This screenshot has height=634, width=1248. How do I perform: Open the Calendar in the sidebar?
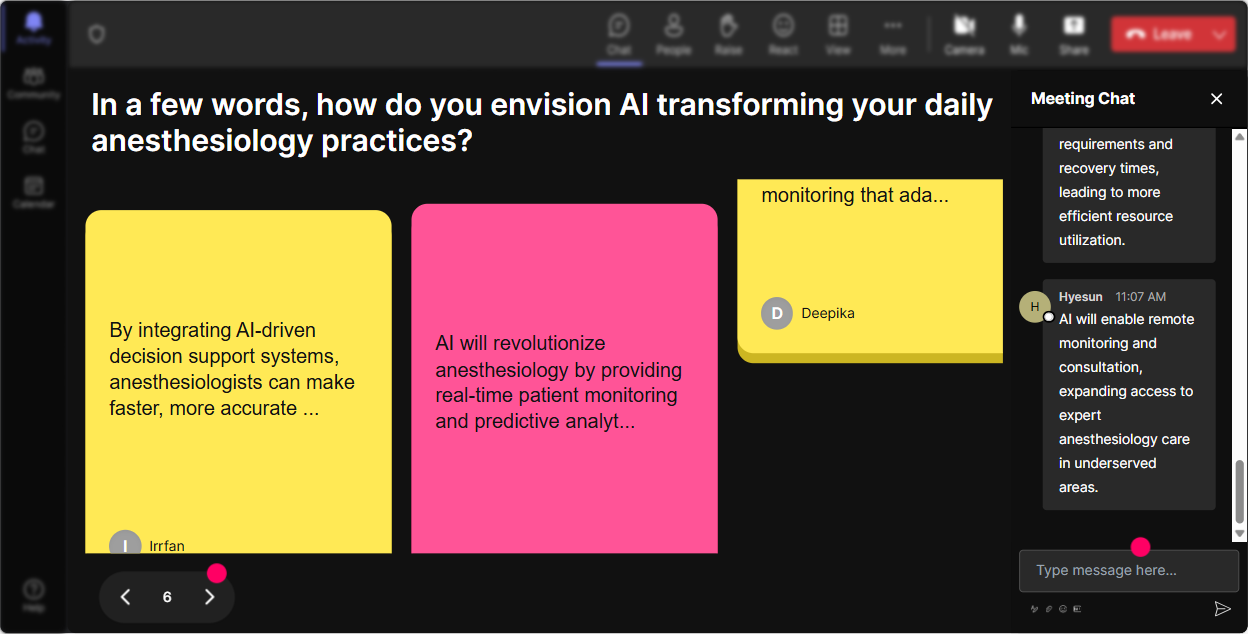tap(34, 192)
